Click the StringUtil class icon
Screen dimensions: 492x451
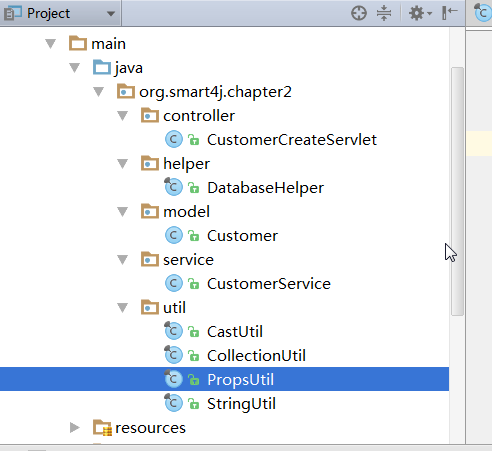174,403
